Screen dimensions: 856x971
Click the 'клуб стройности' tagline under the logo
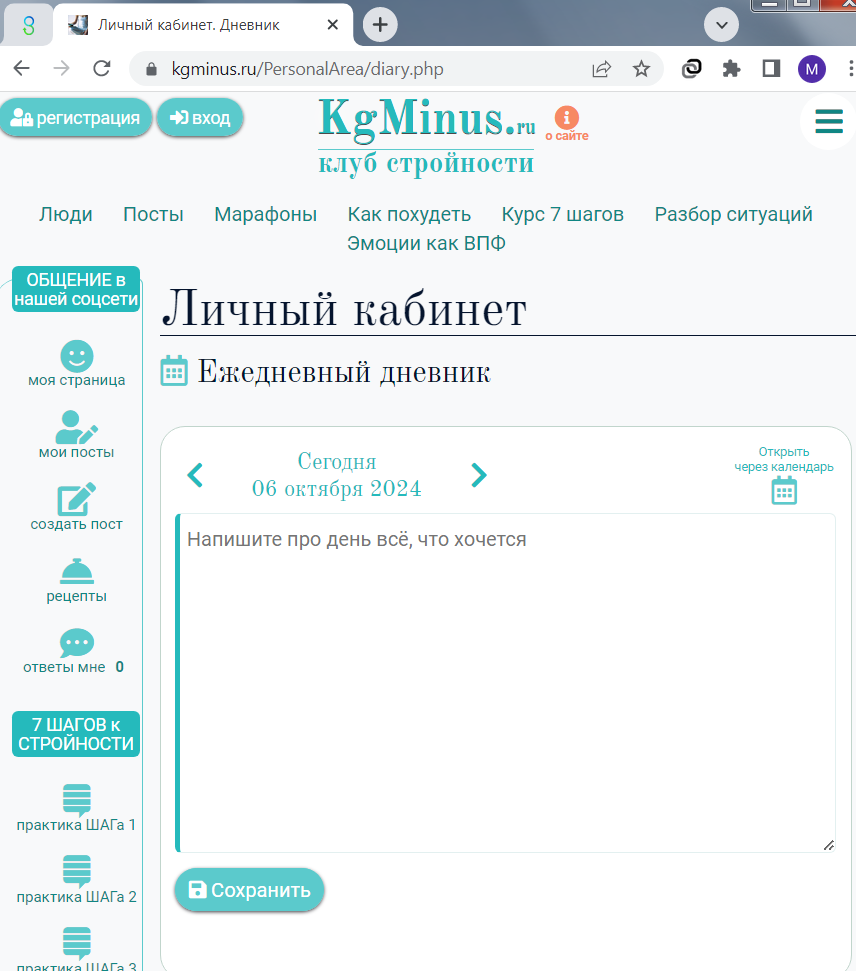426,163
